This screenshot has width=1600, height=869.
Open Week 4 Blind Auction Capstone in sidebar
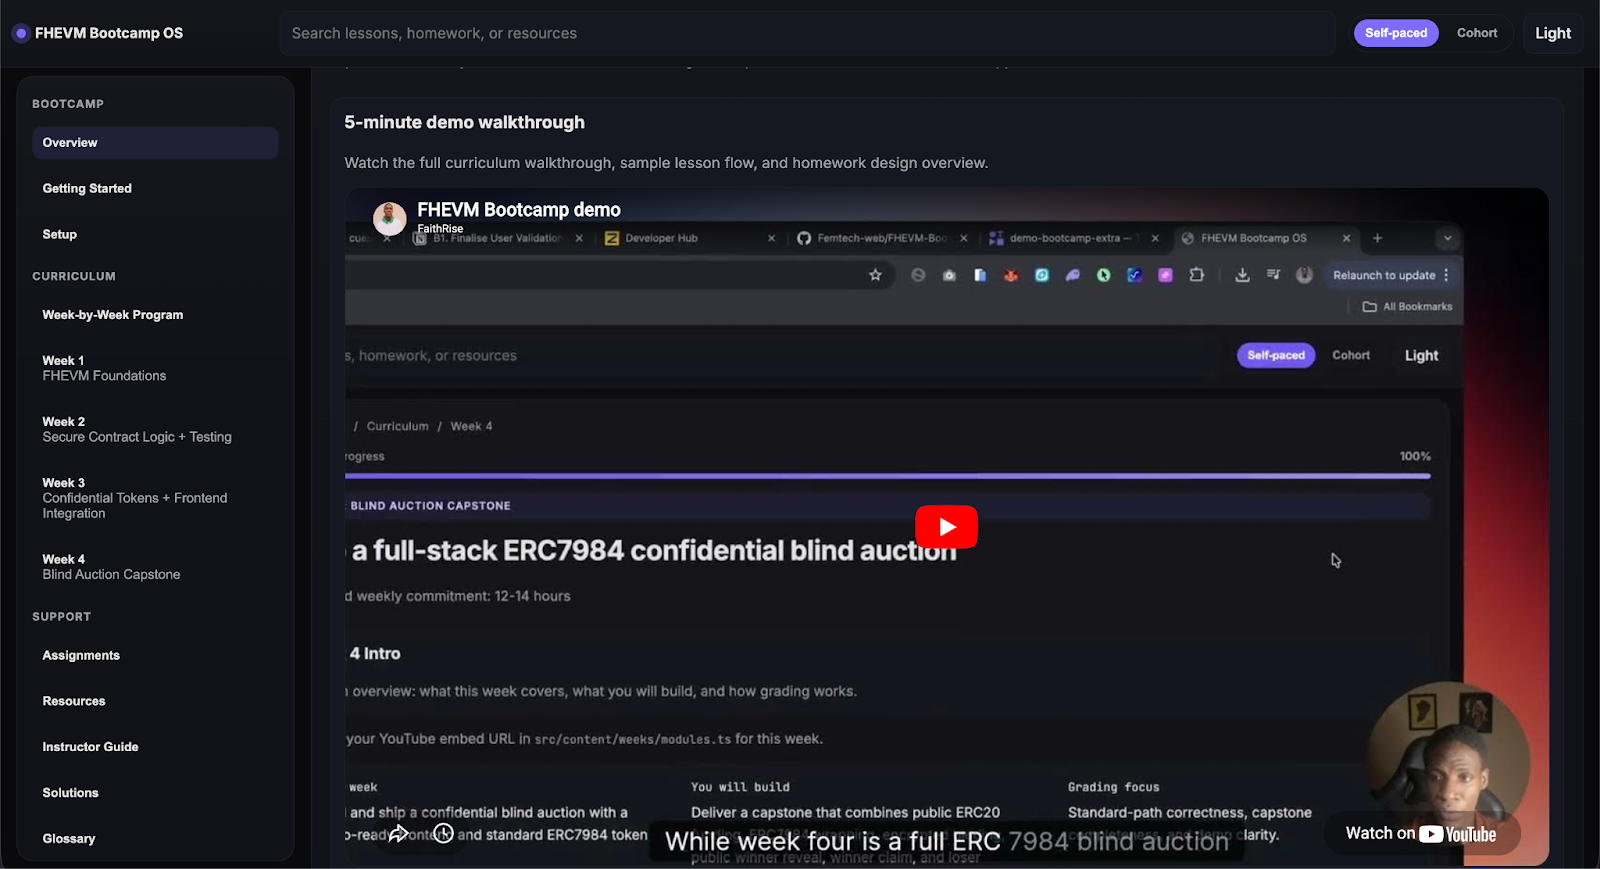pos(155,567)
